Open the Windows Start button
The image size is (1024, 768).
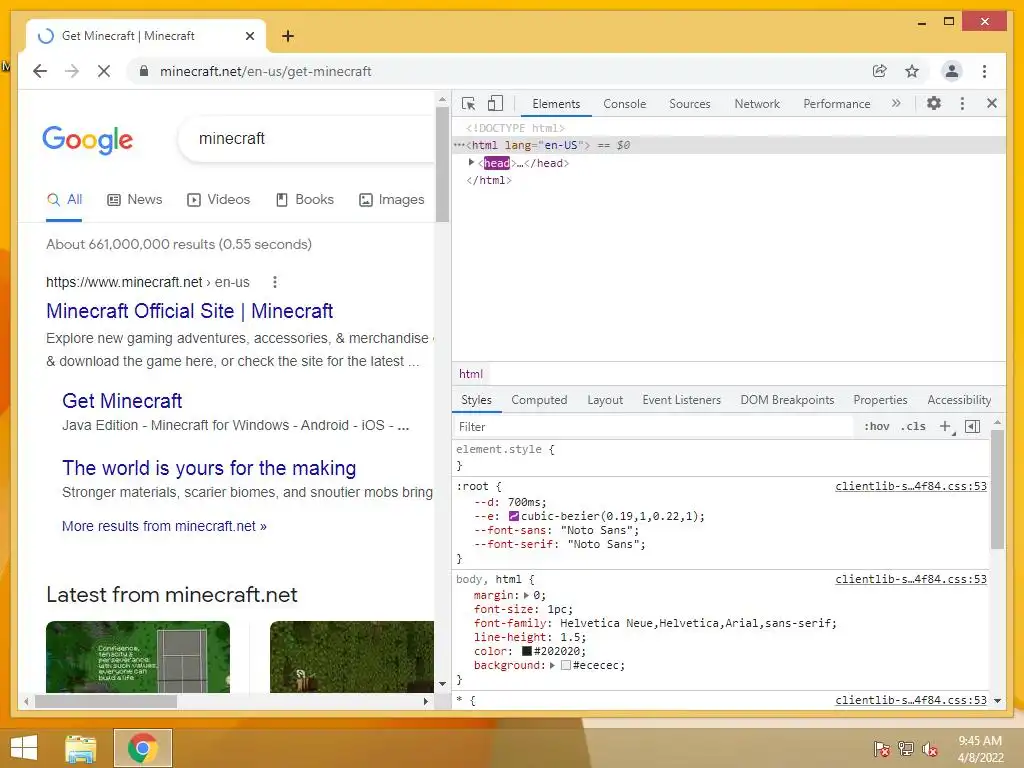[x=24, y=748]
